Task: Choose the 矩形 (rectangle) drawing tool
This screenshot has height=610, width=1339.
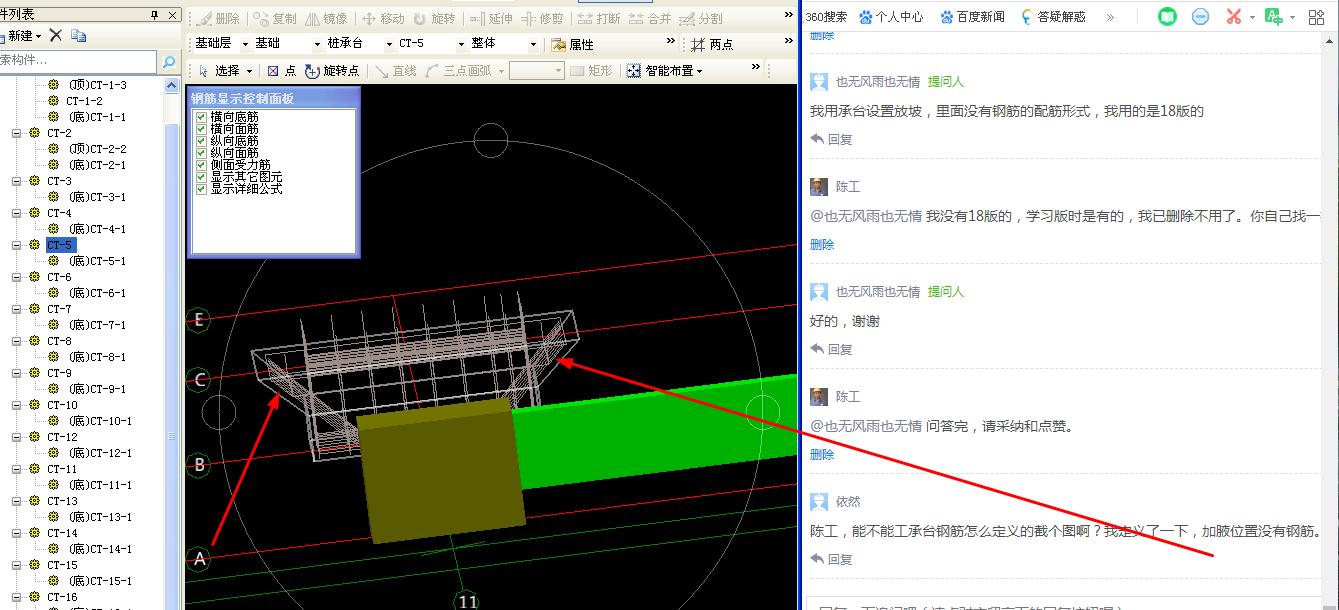Action: 591,71
